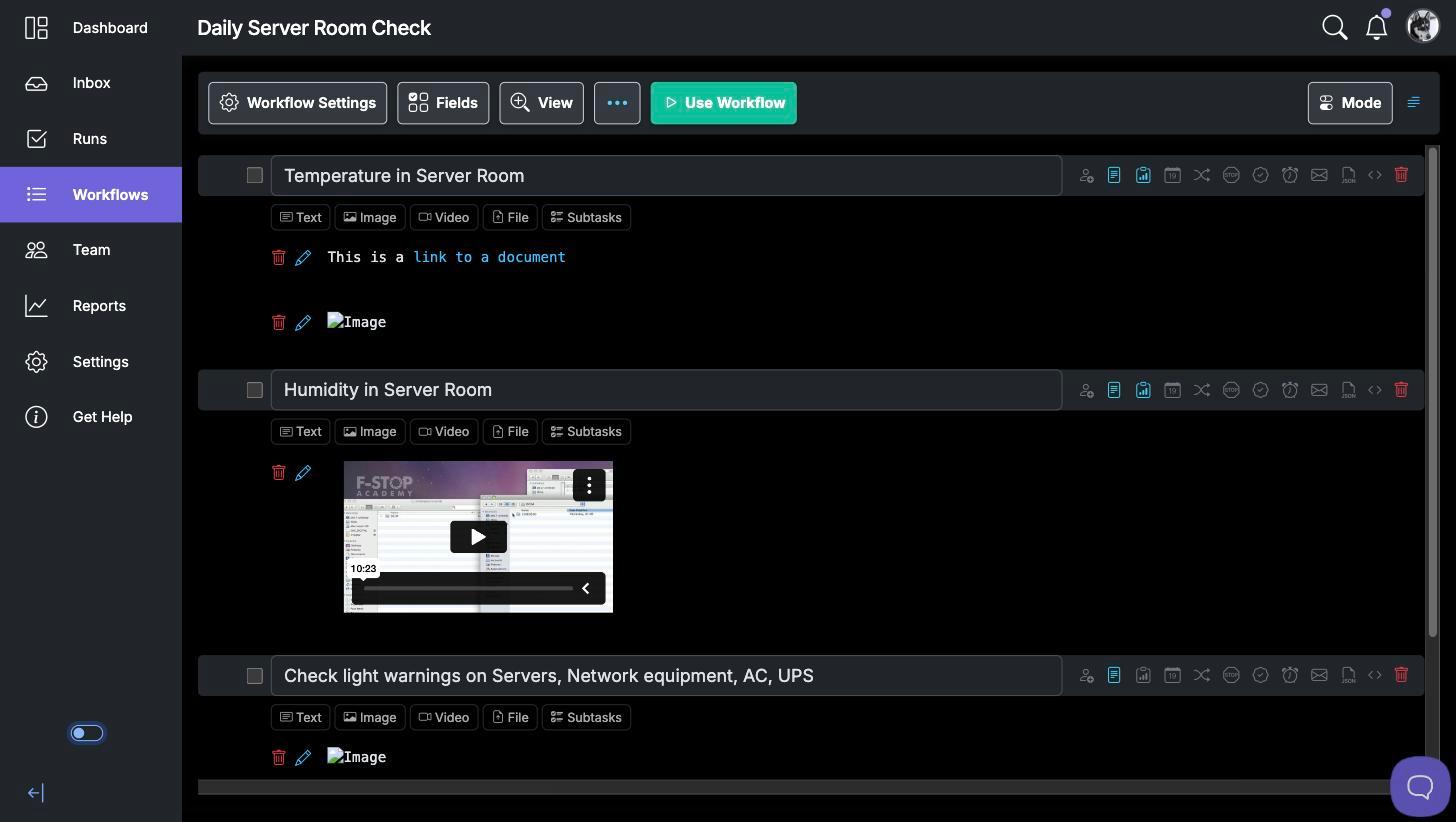Click the Use Workflow button
The width and height of the screenshot is (1456, 822).
tap(724, 103)
